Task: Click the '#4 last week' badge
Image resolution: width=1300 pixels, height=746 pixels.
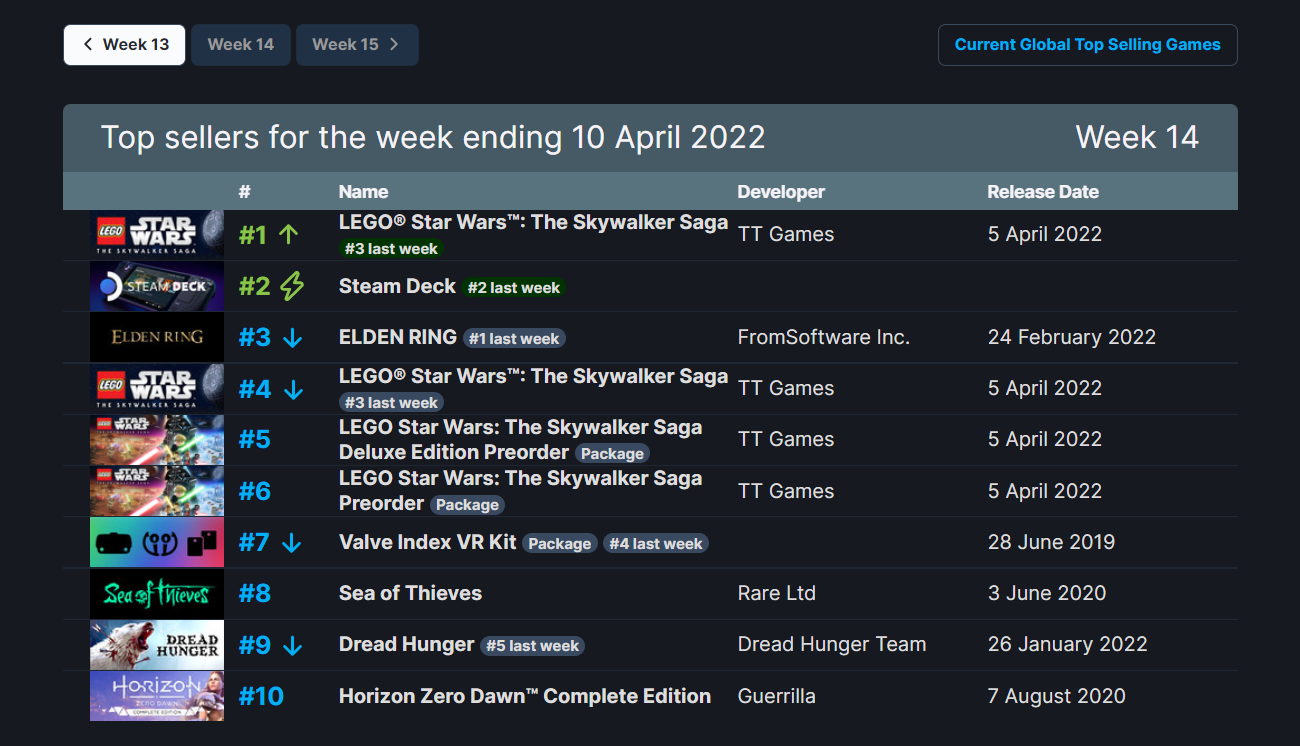Action: pyautogui.click(x=656, y=543)
